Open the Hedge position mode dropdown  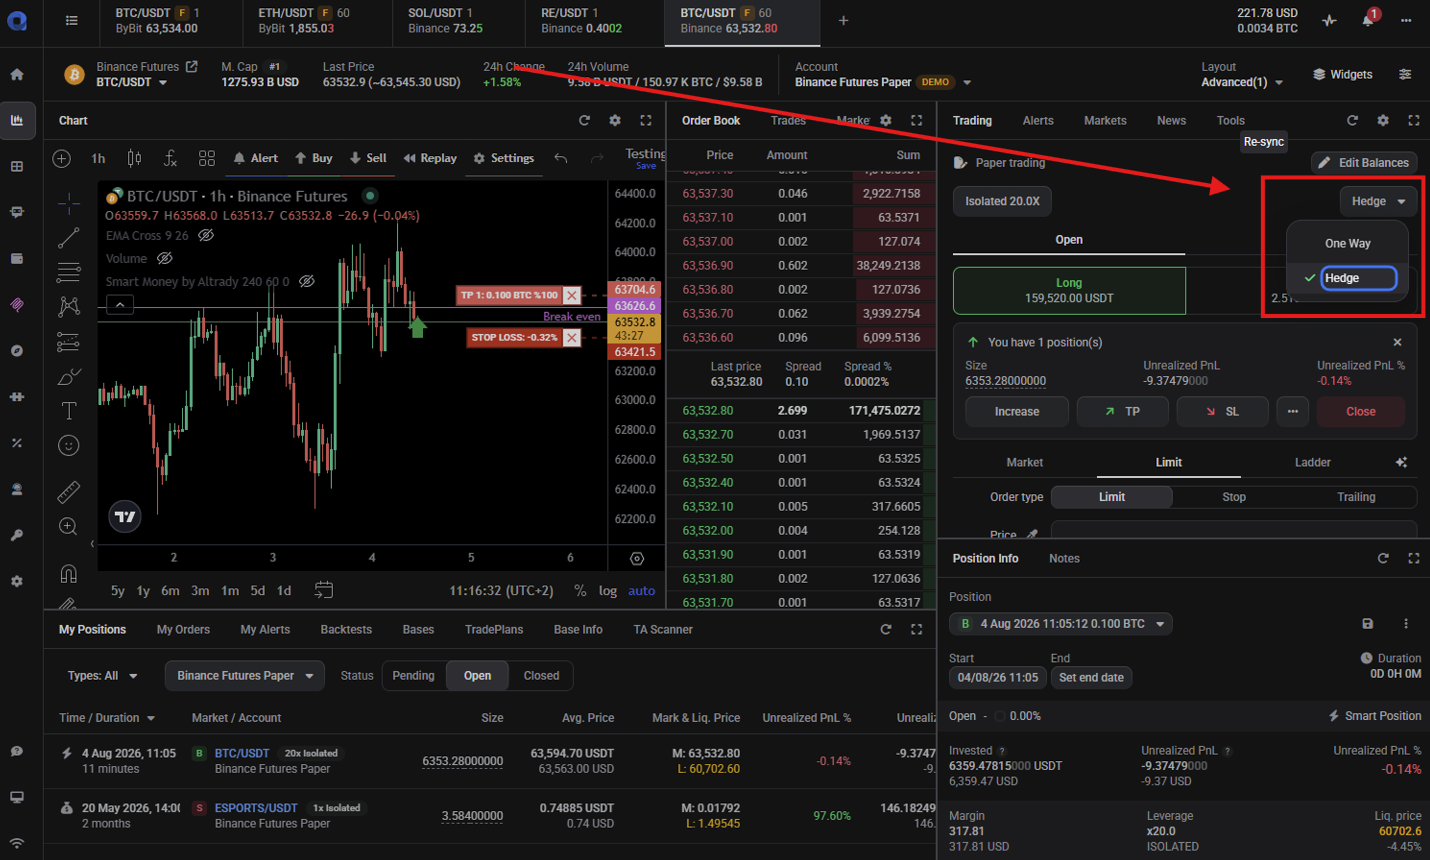(x=1378, y=201)
